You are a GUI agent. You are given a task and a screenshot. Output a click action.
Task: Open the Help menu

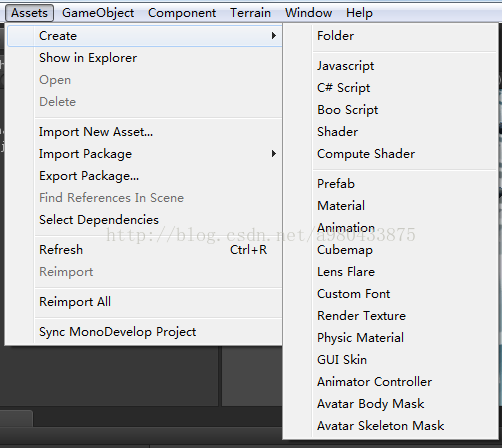(x=359, y=13)
